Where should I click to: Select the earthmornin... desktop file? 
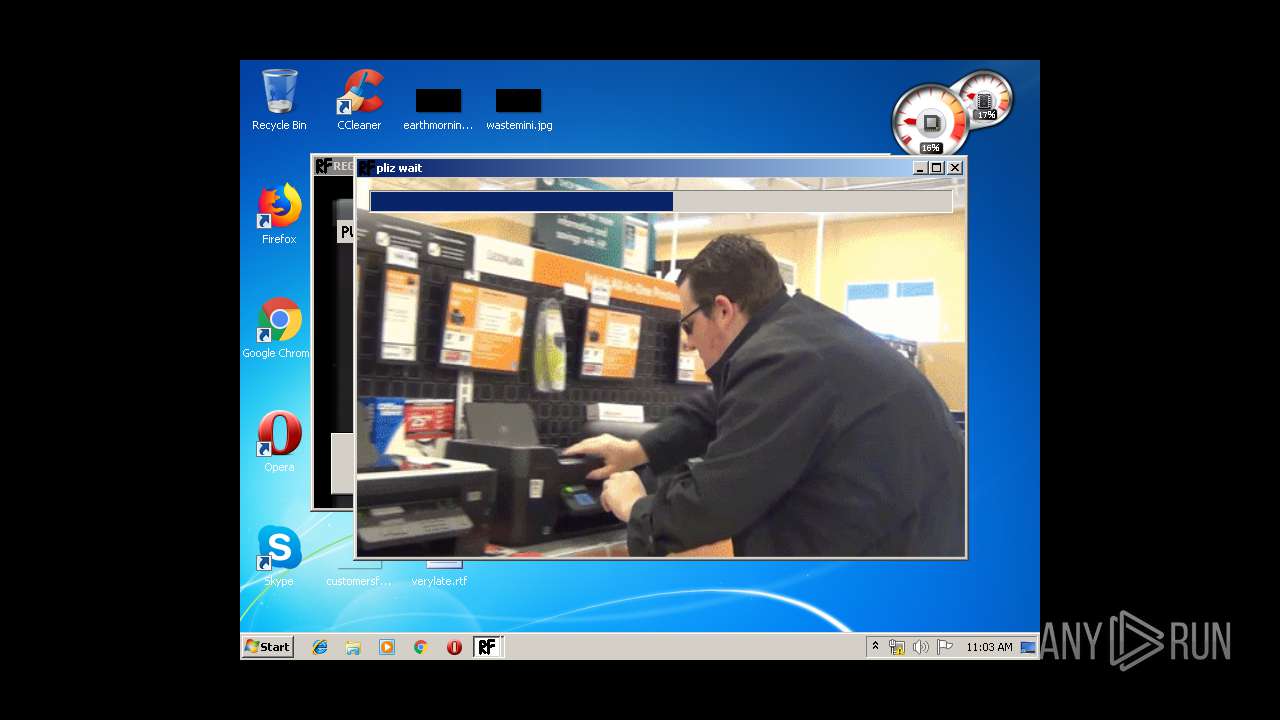point(438,110)
